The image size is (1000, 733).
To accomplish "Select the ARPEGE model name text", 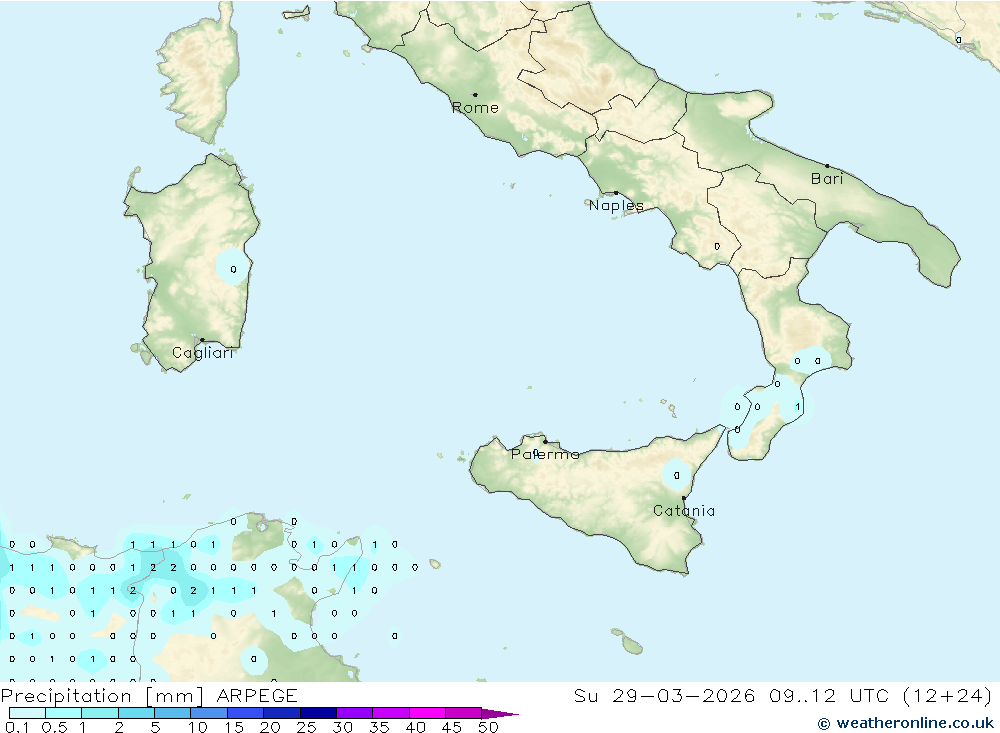I will tap(257, 695).
